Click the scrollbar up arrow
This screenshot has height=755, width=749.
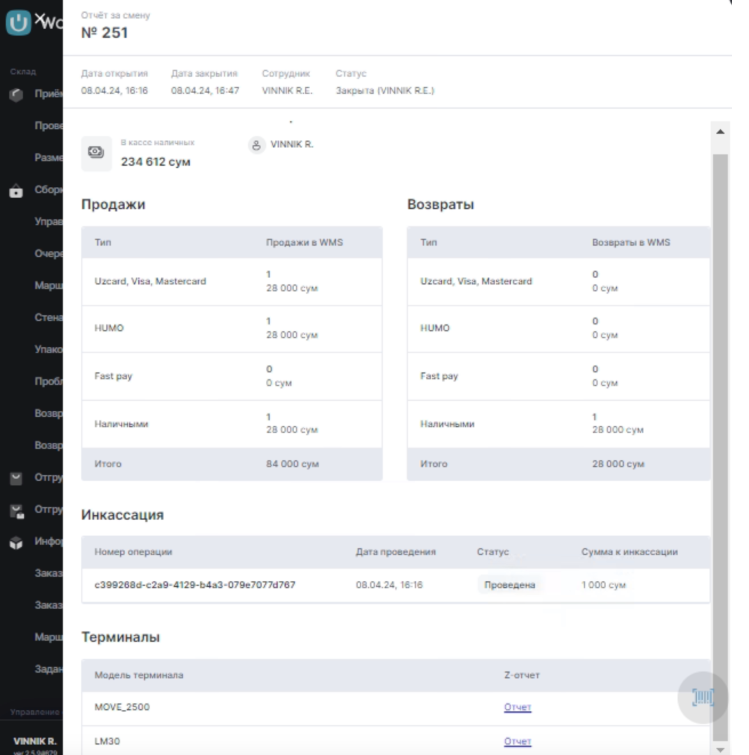(x=720, y=131)
